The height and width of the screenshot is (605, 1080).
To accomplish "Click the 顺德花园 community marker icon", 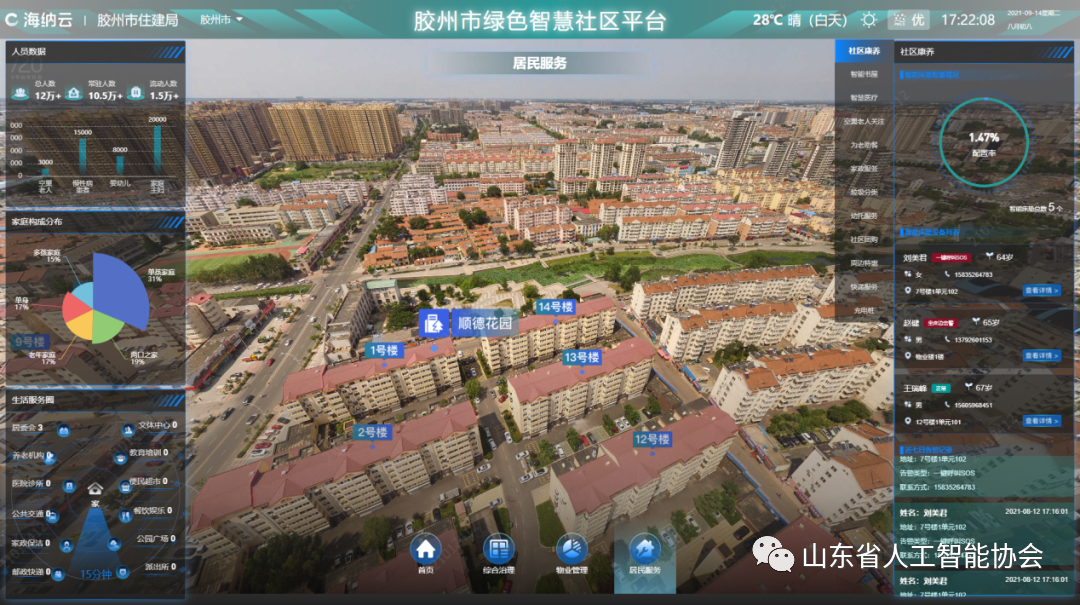I will point(434,323).
